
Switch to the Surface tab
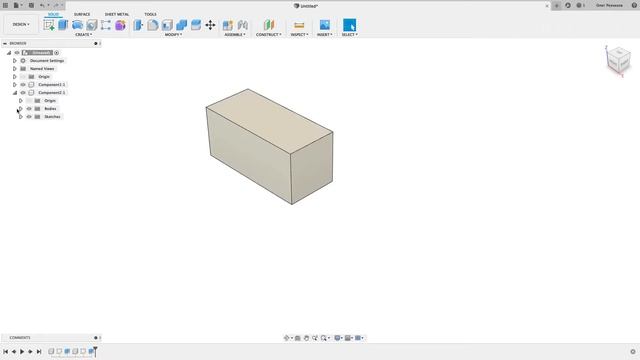82,14
